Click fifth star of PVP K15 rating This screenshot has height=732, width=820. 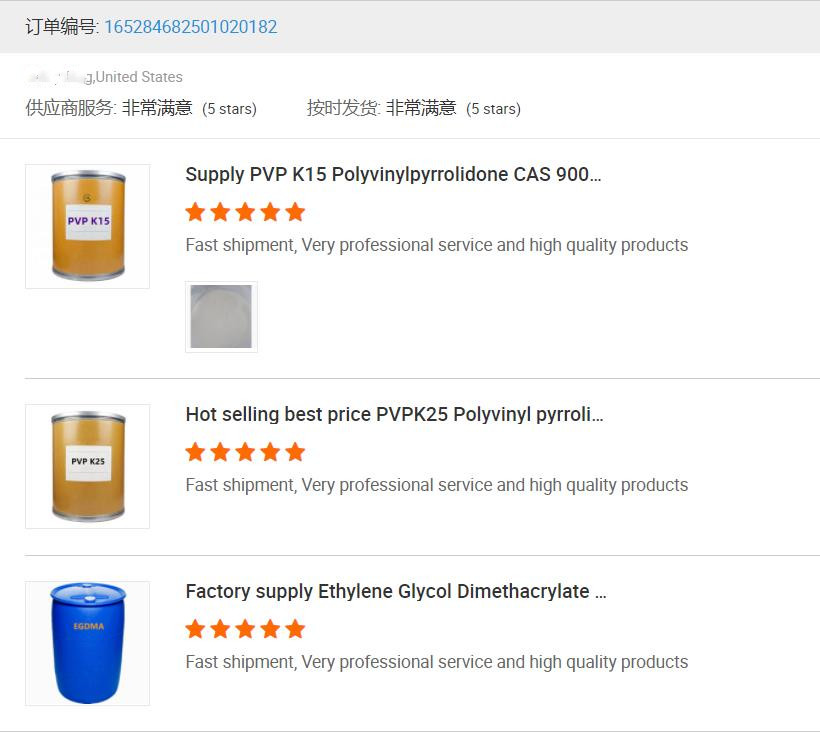(295, 212)
